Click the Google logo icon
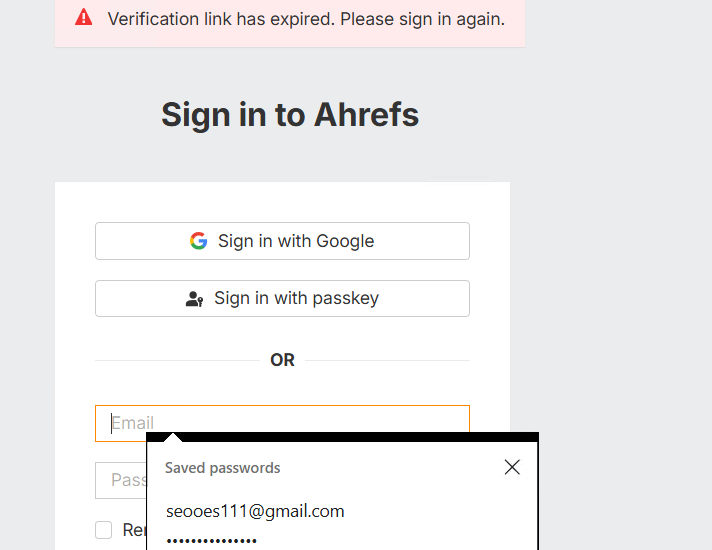Image resolution: width=712 pixels, height=550 pixels. coord(198,241)
